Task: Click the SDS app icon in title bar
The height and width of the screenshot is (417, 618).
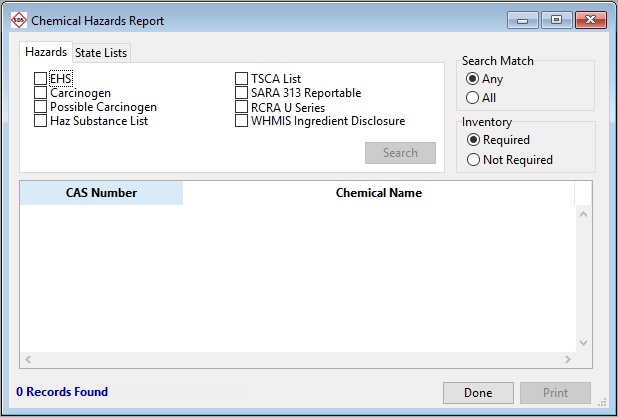Action: (17, 20)
